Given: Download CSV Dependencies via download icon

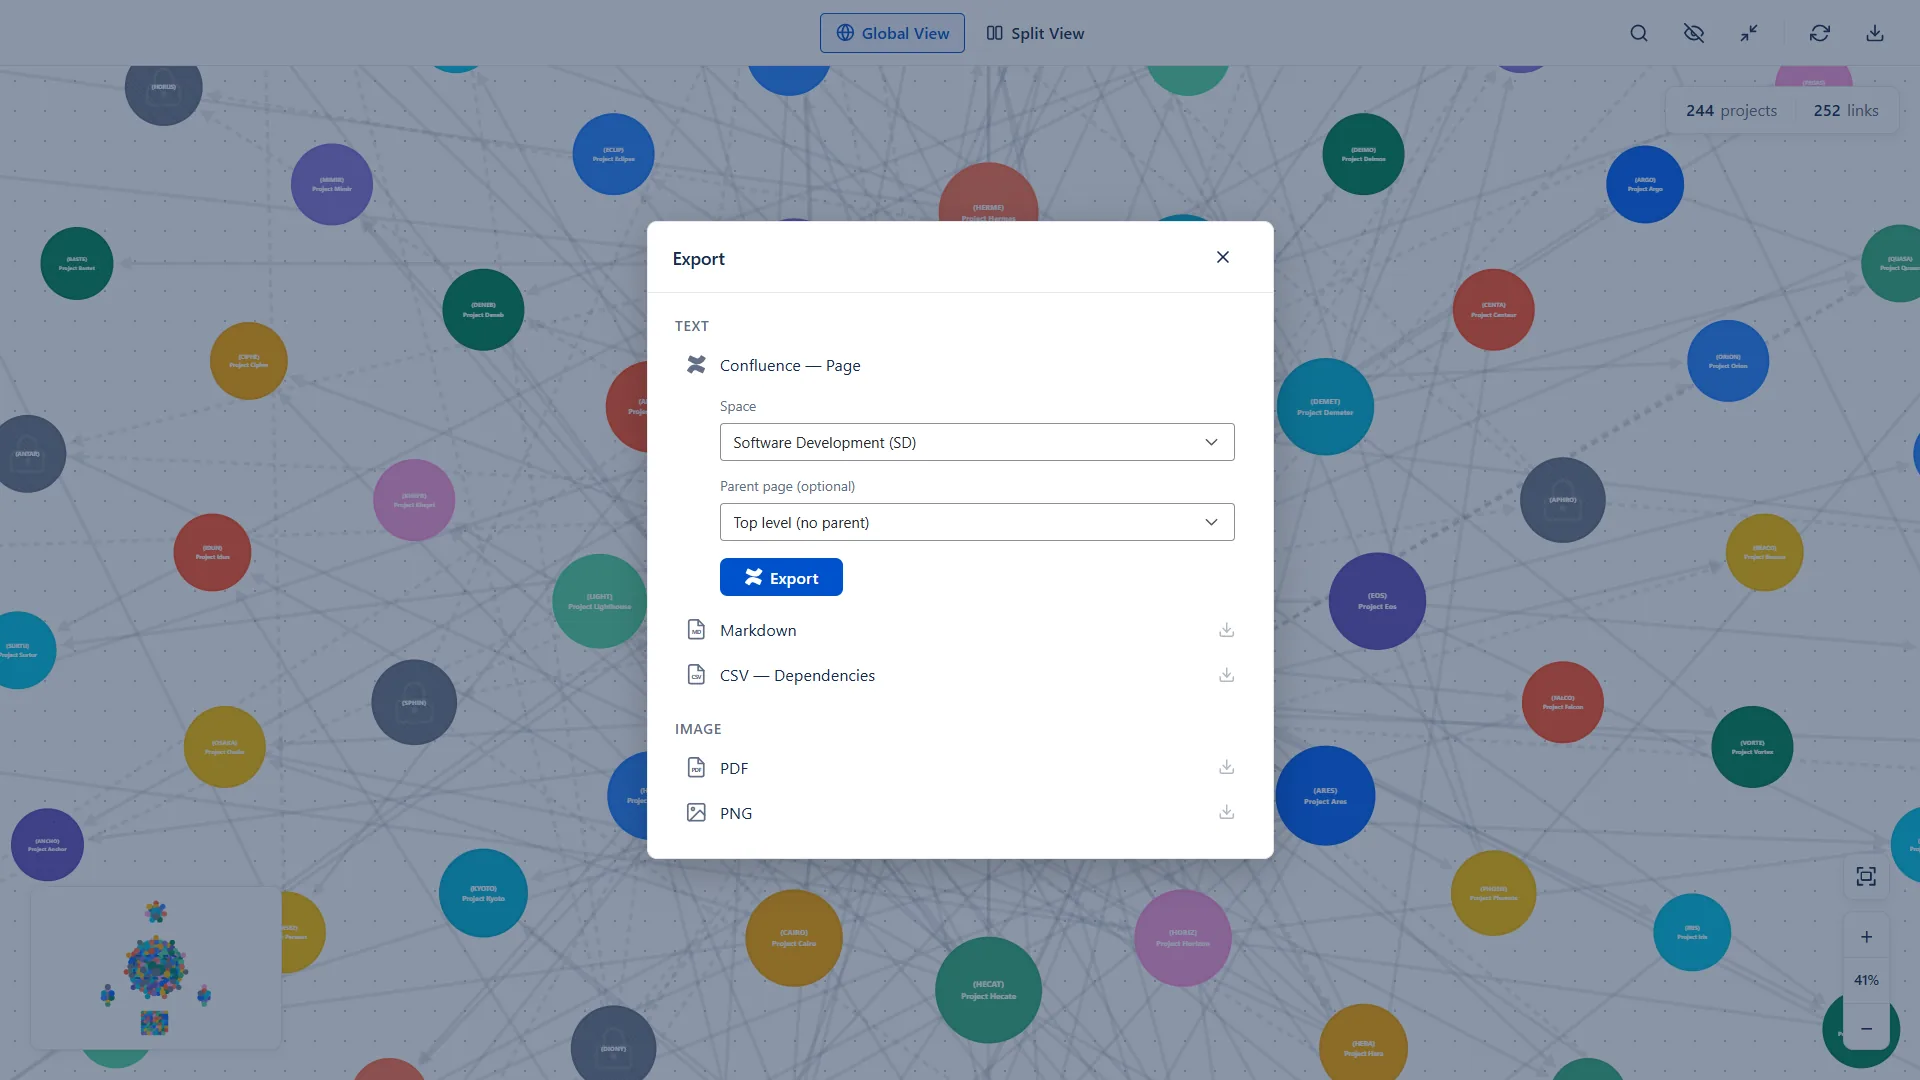Looking at the screenshot, I should [1227, 675].
